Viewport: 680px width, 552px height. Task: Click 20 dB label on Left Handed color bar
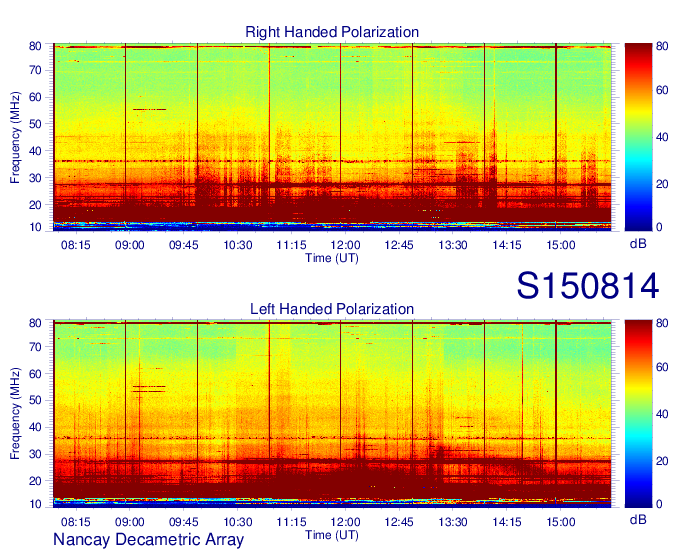(662, 461)
